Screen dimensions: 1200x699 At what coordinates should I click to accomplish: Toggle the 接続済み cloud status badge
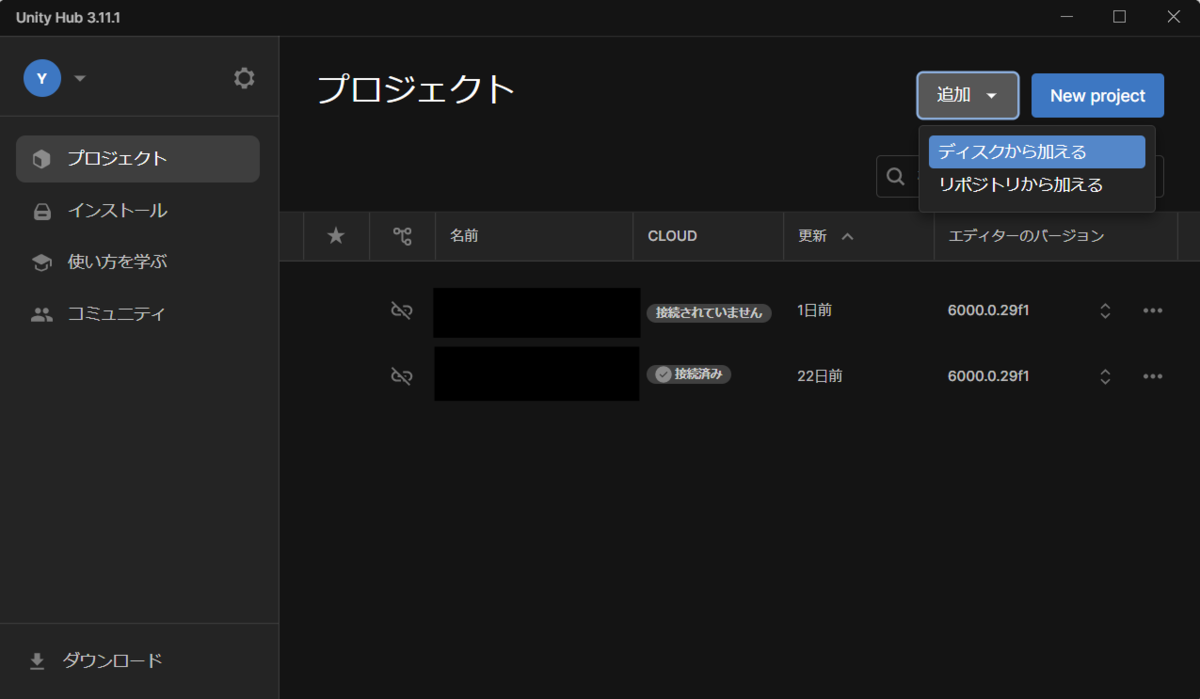click(688, 374)
